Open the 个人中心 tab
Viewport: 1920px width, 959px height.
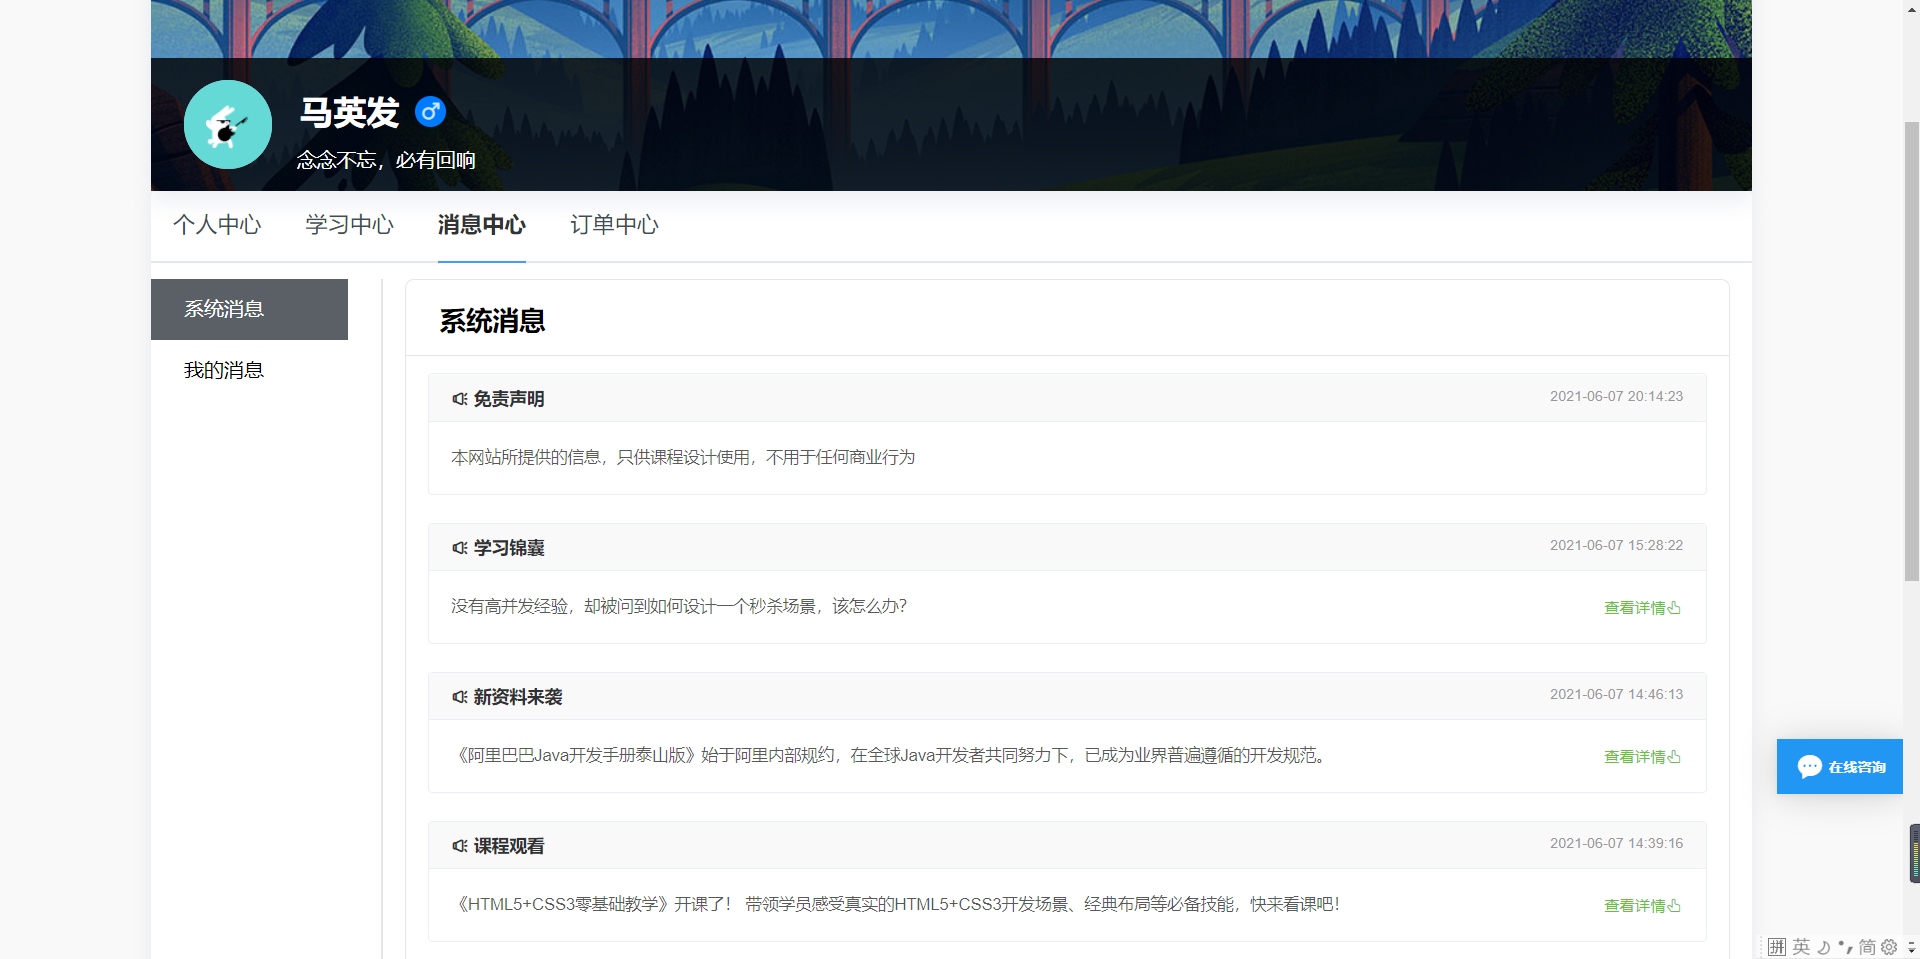click(217, 225)
